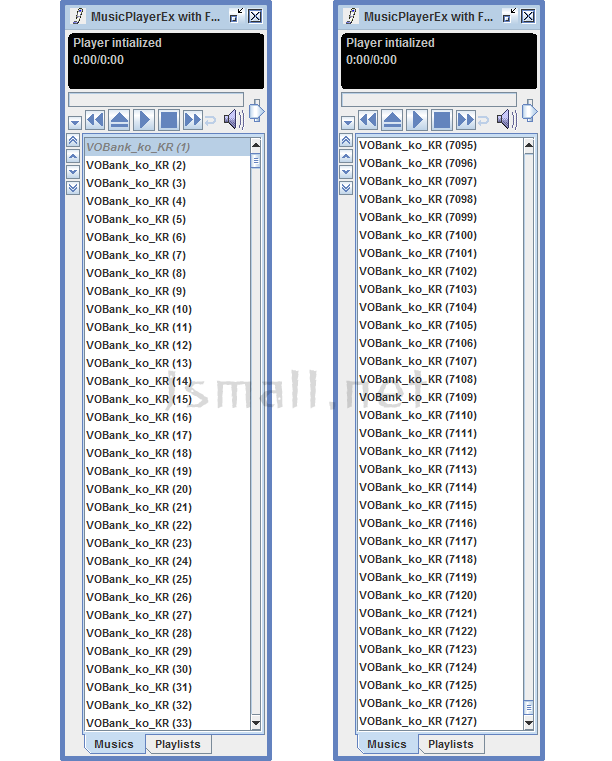Select track VOBank_ko_KR (7095)
The height and width of the screenshot is (761, 612).
click(x=440, y=145)
